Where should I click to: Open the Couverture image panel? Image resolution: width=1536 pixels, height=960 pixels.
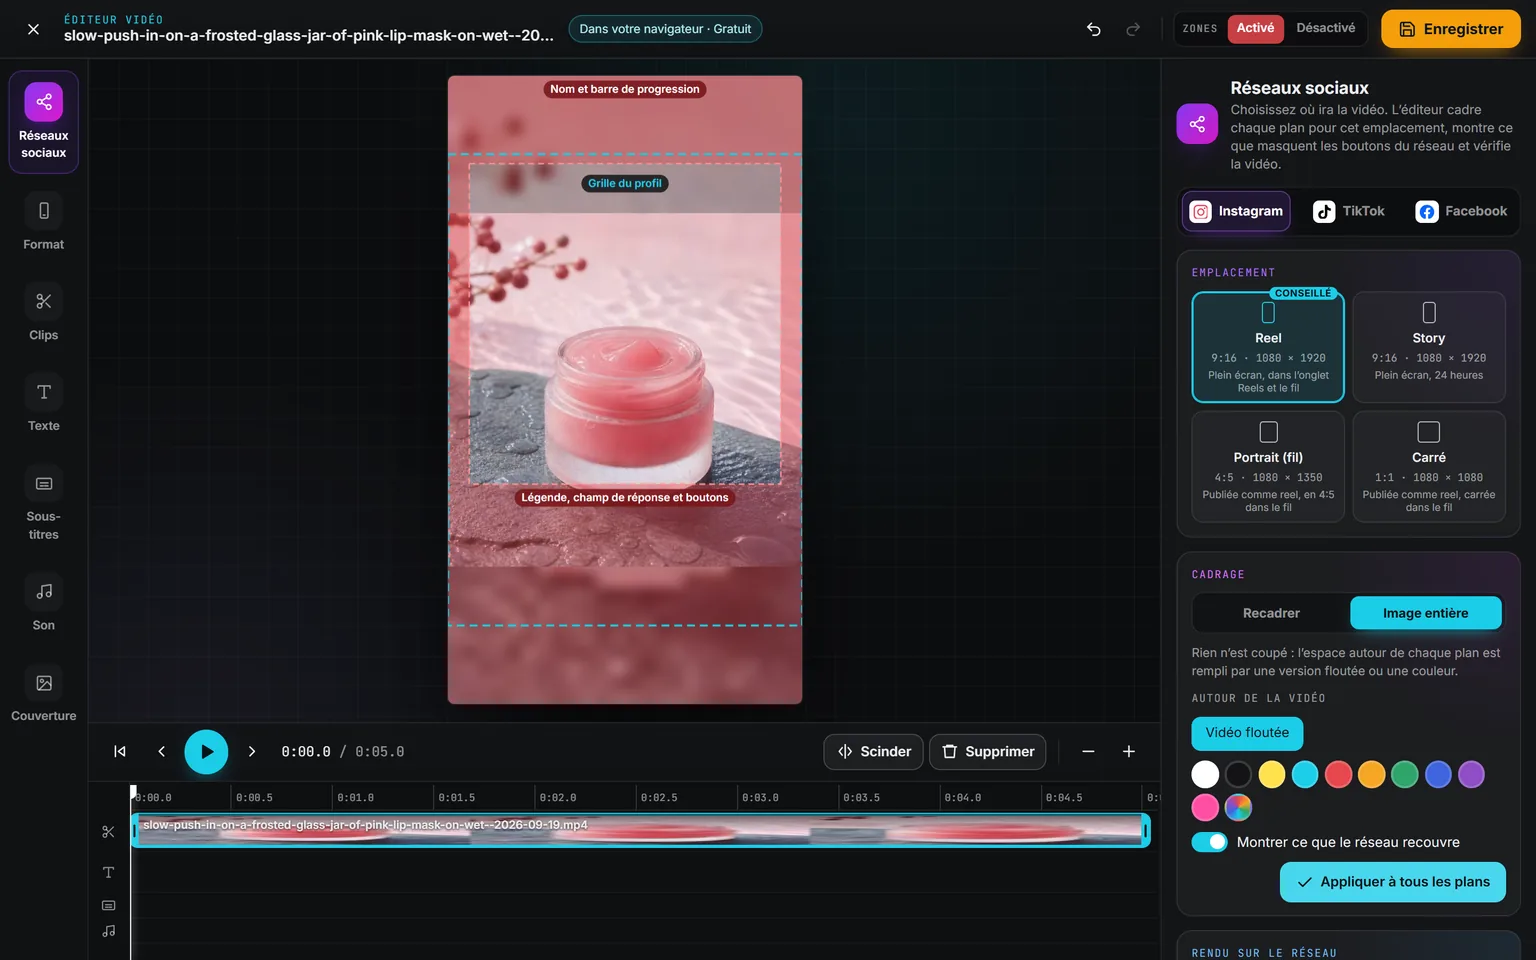tap(44, 694)
